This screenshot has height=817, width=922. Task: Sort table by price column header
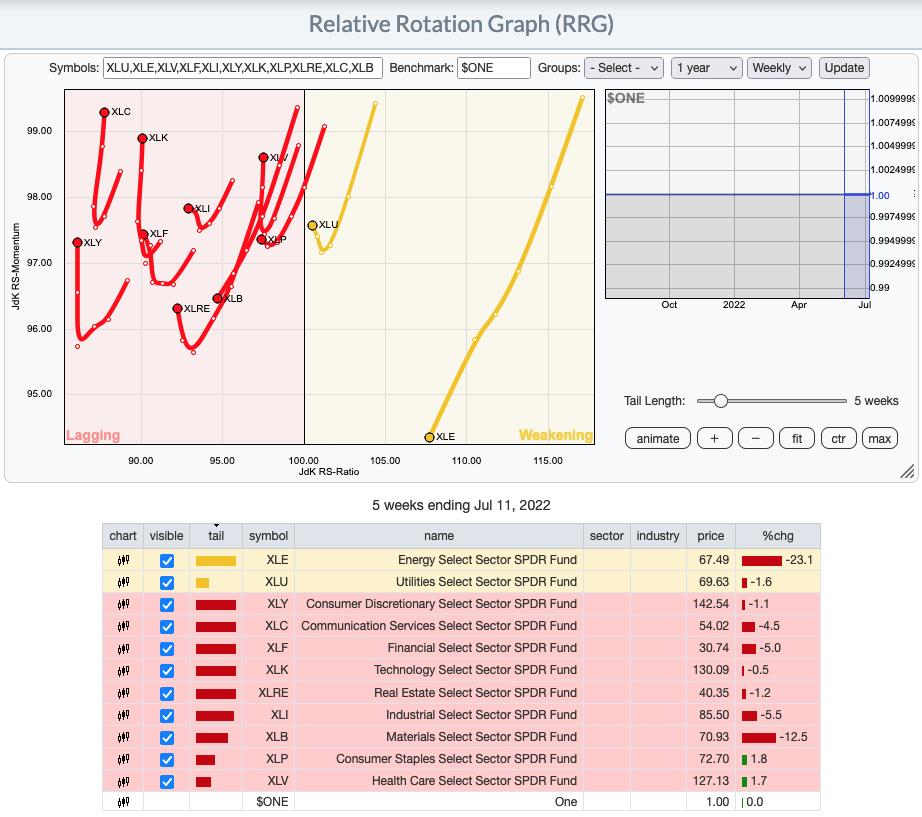(710, 536)
